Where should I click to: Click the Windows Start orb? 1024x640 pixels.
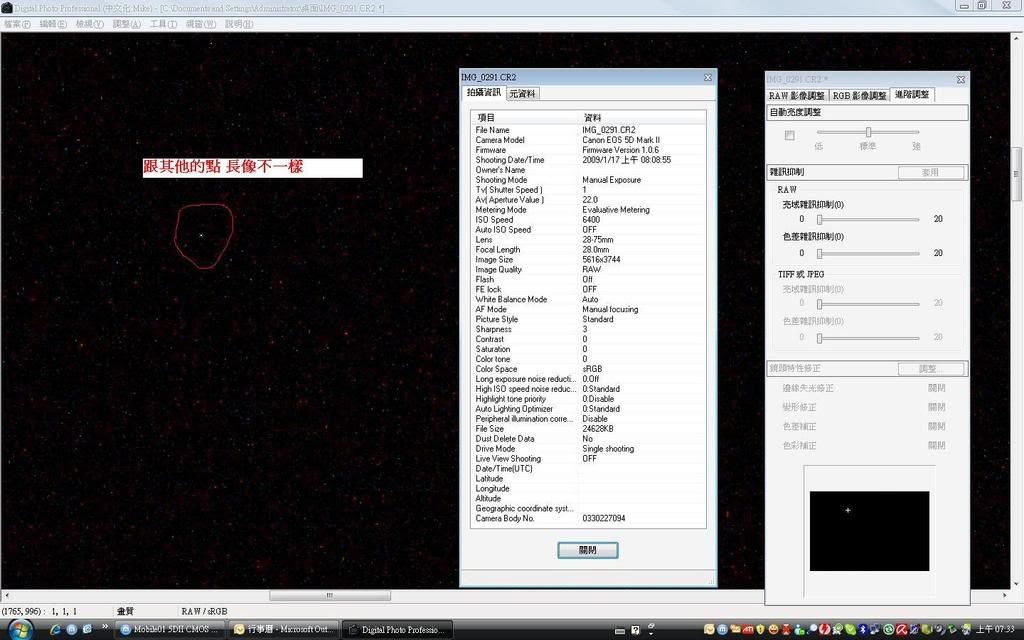pos(18,629)
